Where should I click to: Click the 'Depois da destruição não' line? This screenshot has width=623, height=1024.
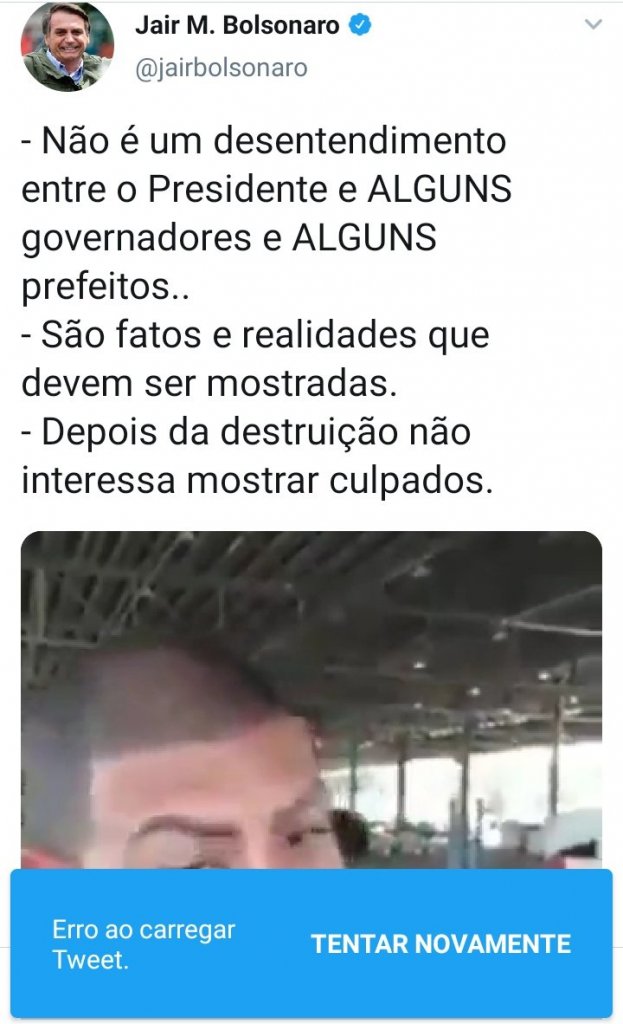pos(246,432)
